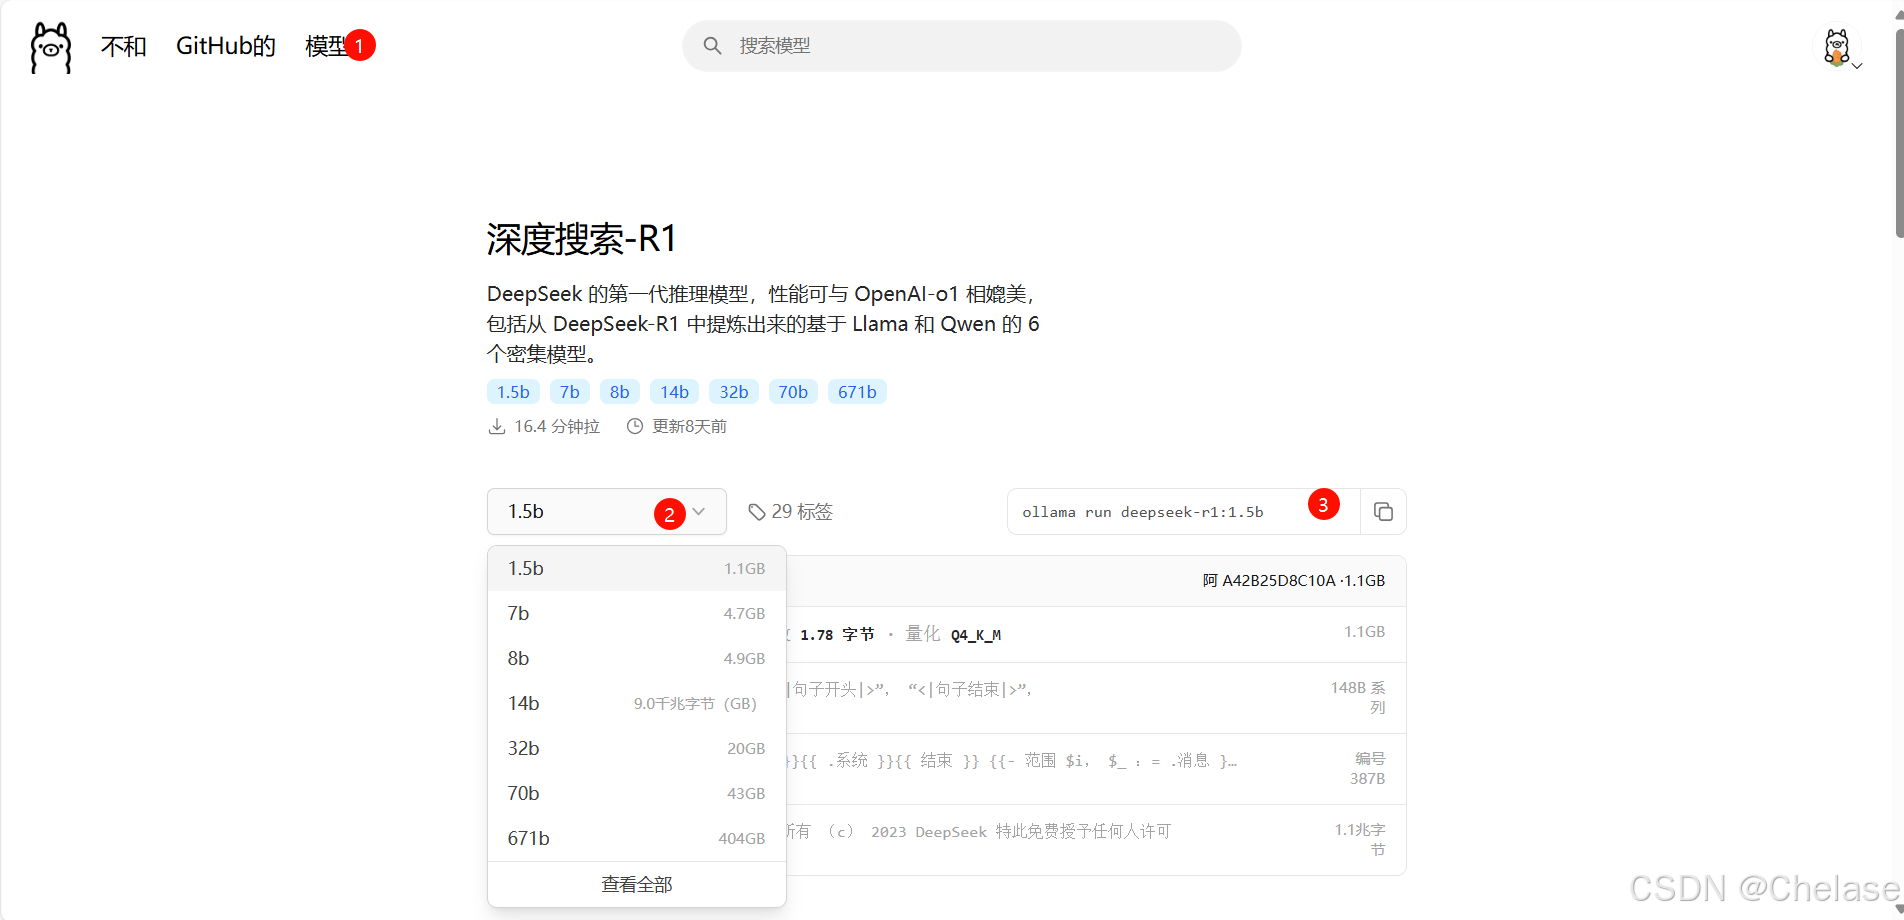Click the 8b blue tag chip
1904x920 pixels.
620,392
